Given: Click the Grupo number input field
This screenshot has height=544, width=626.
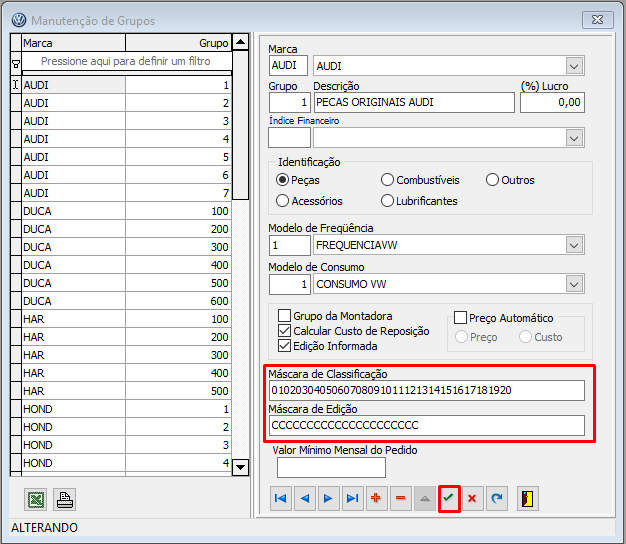Looking at the screenshot, I should (x=289, y=102).
